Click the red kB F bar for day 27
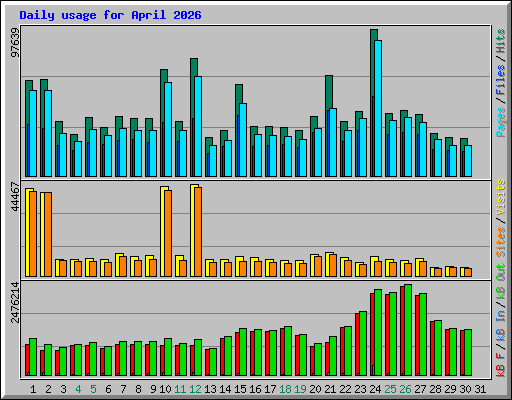 tap(417, 335)
